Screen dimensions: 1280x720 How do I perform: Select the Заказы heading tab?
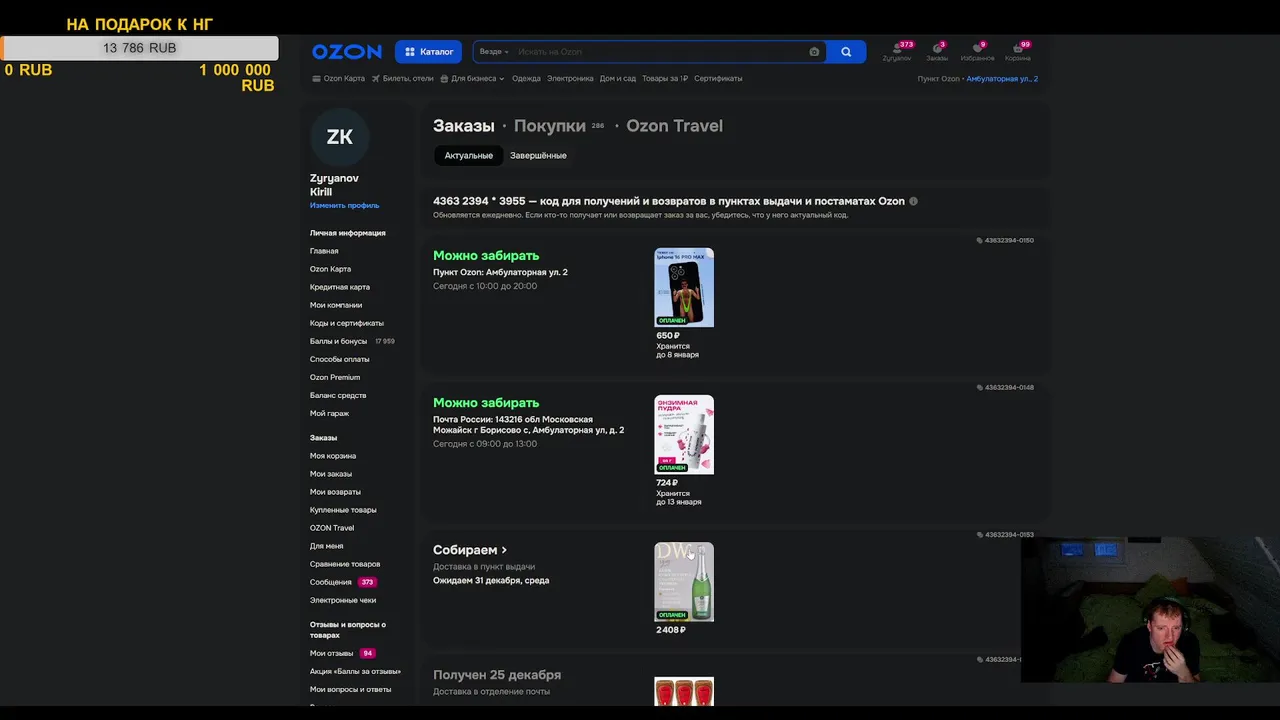click(464, 126)
